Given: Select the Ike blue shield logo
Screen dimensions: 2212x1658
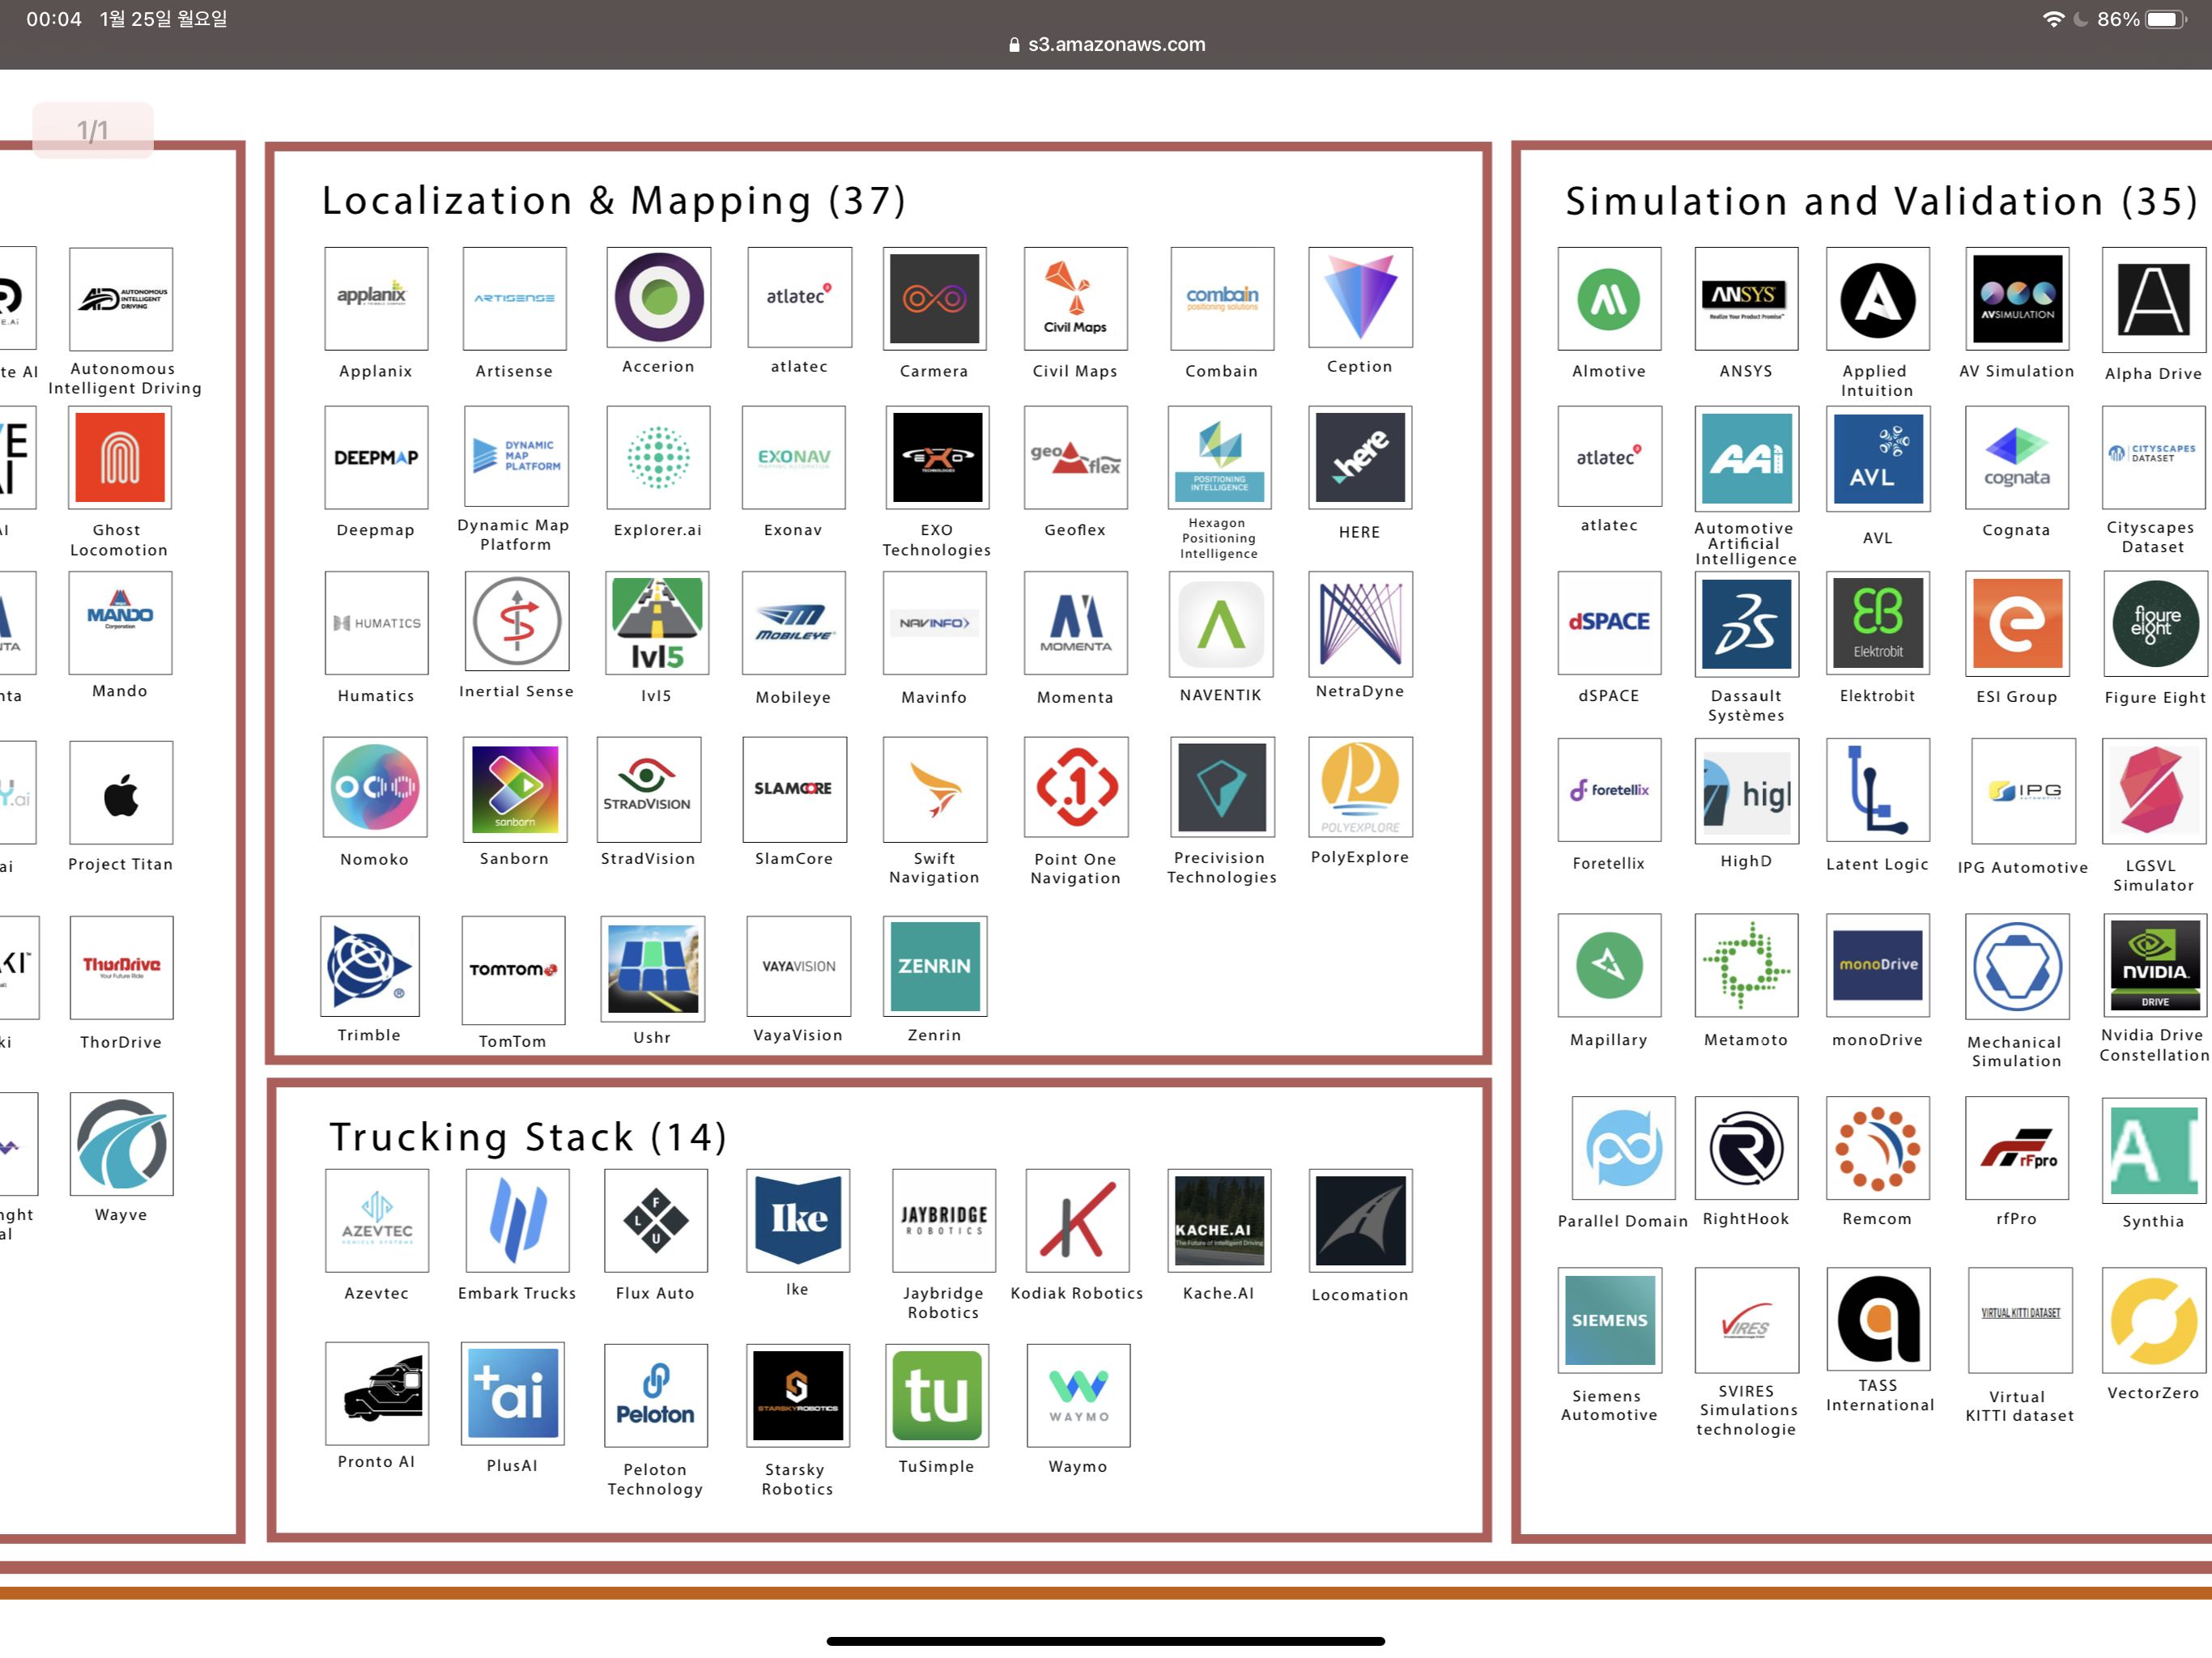Looking at the screenshot, I should coord(798,1220).
